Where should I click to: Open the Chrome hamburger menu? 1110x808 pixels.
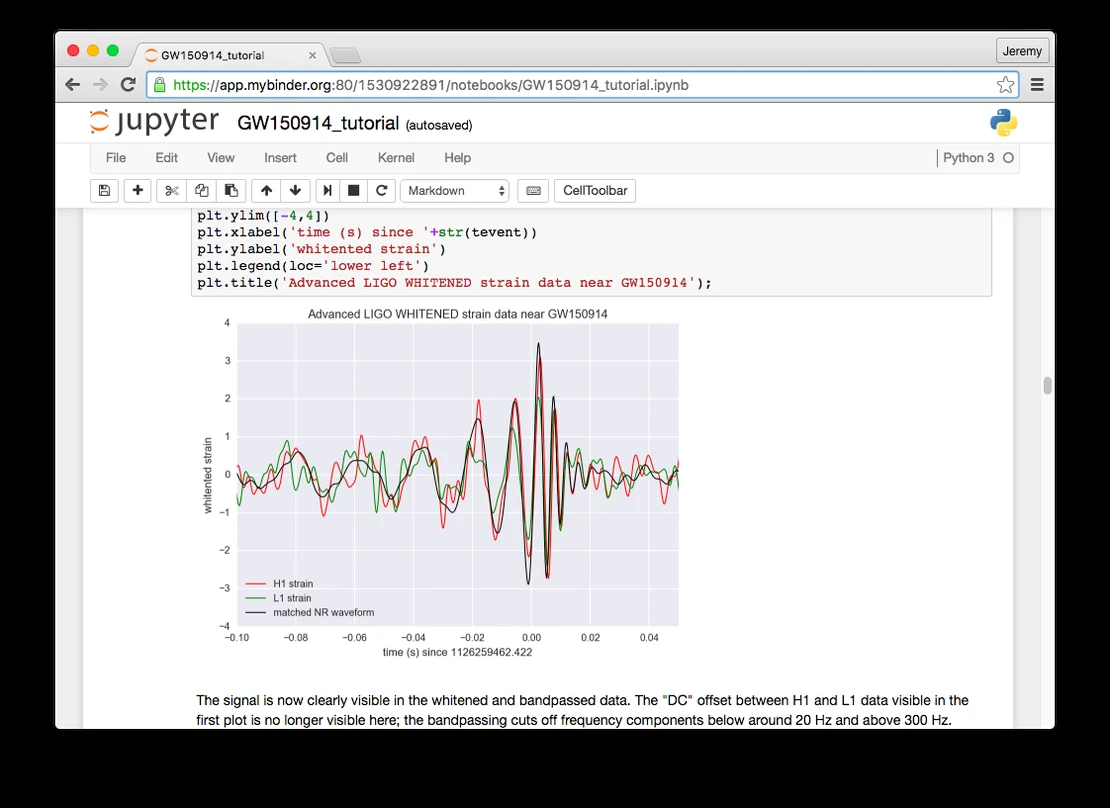point(1037,85)
